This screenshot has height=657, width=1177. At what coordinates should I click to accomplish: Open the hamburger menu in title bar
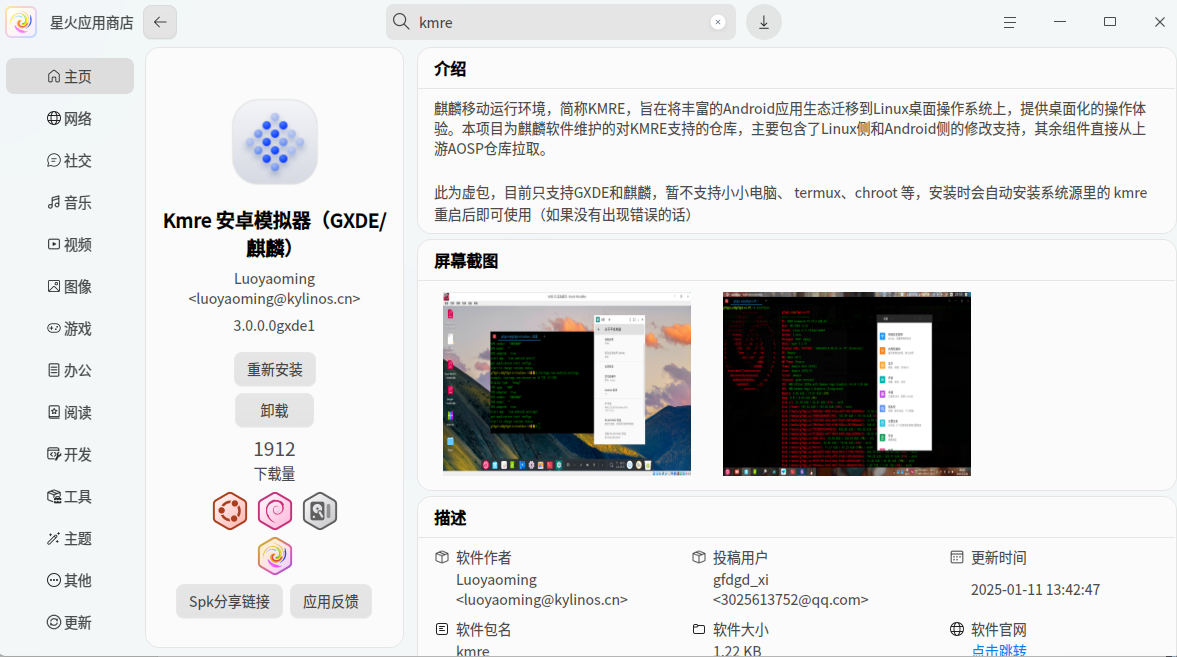click(1010, 23)
